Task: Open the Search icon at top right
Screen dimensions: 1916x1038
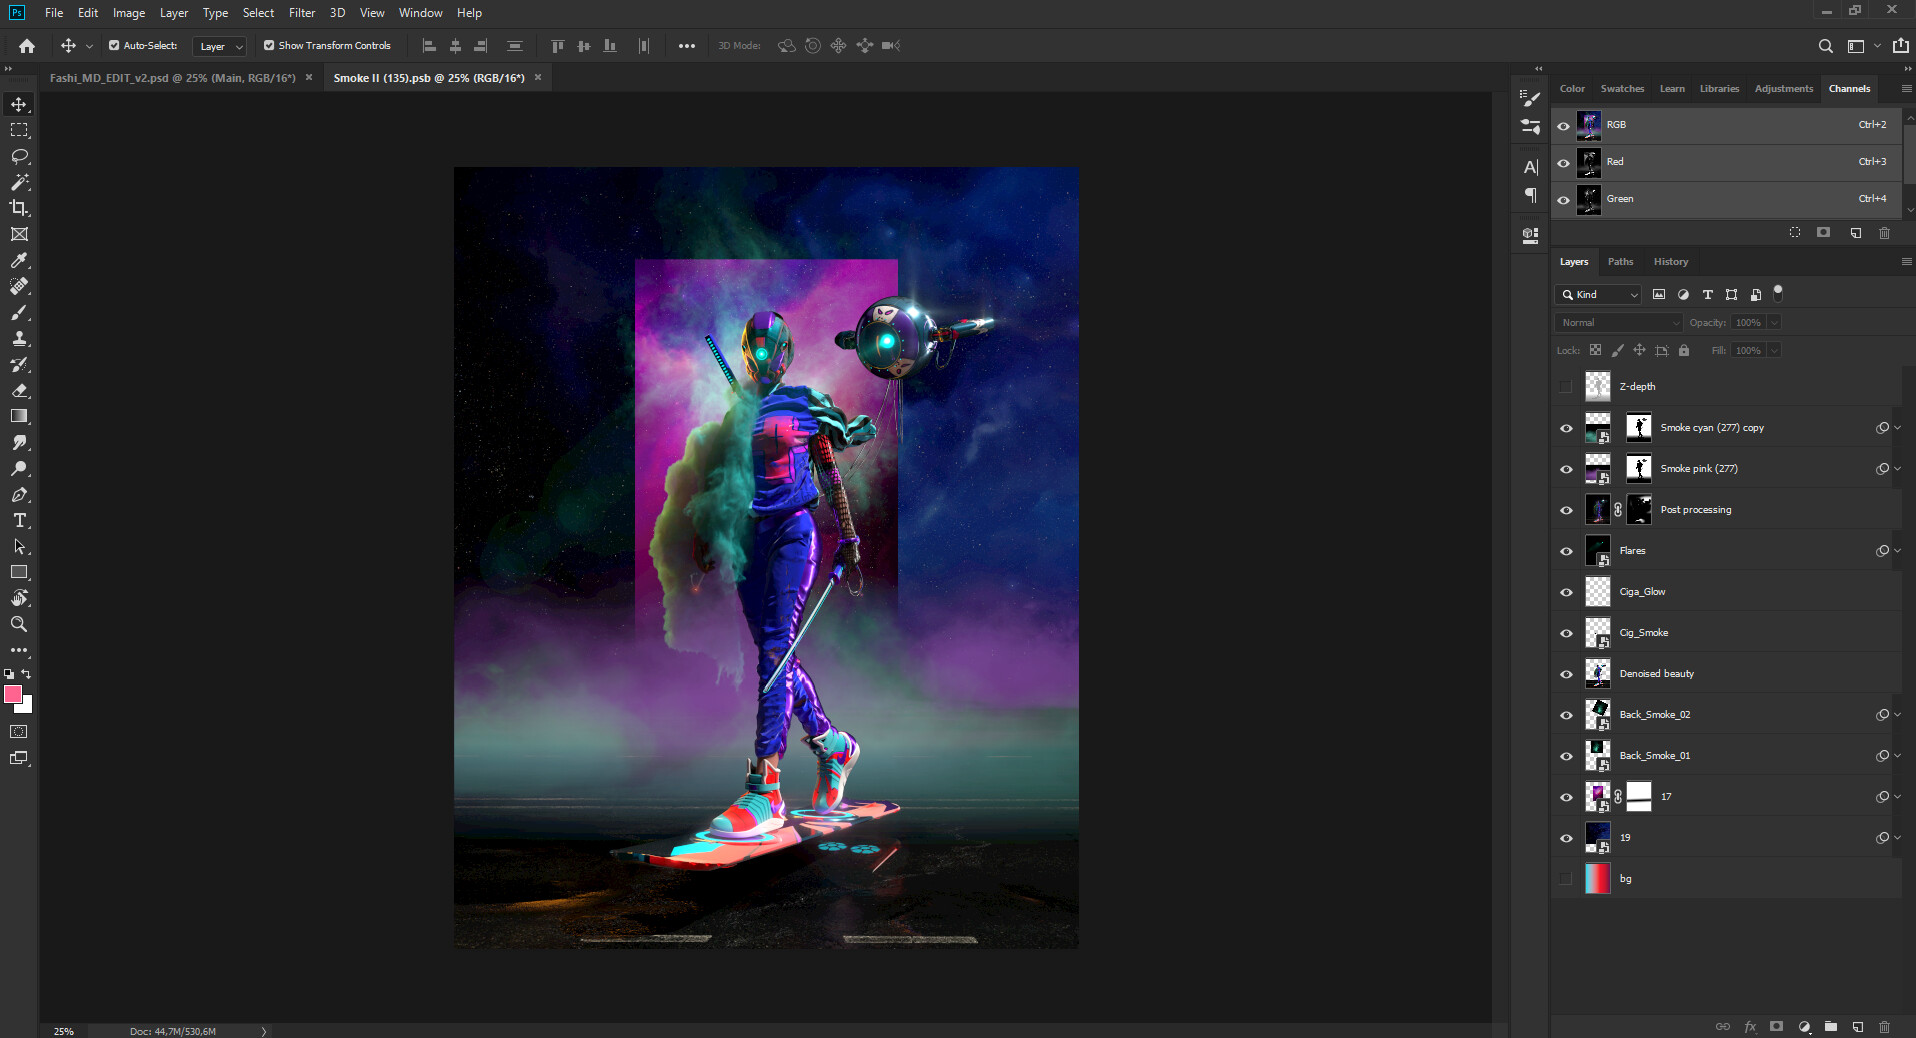Action: point(1825,46)
